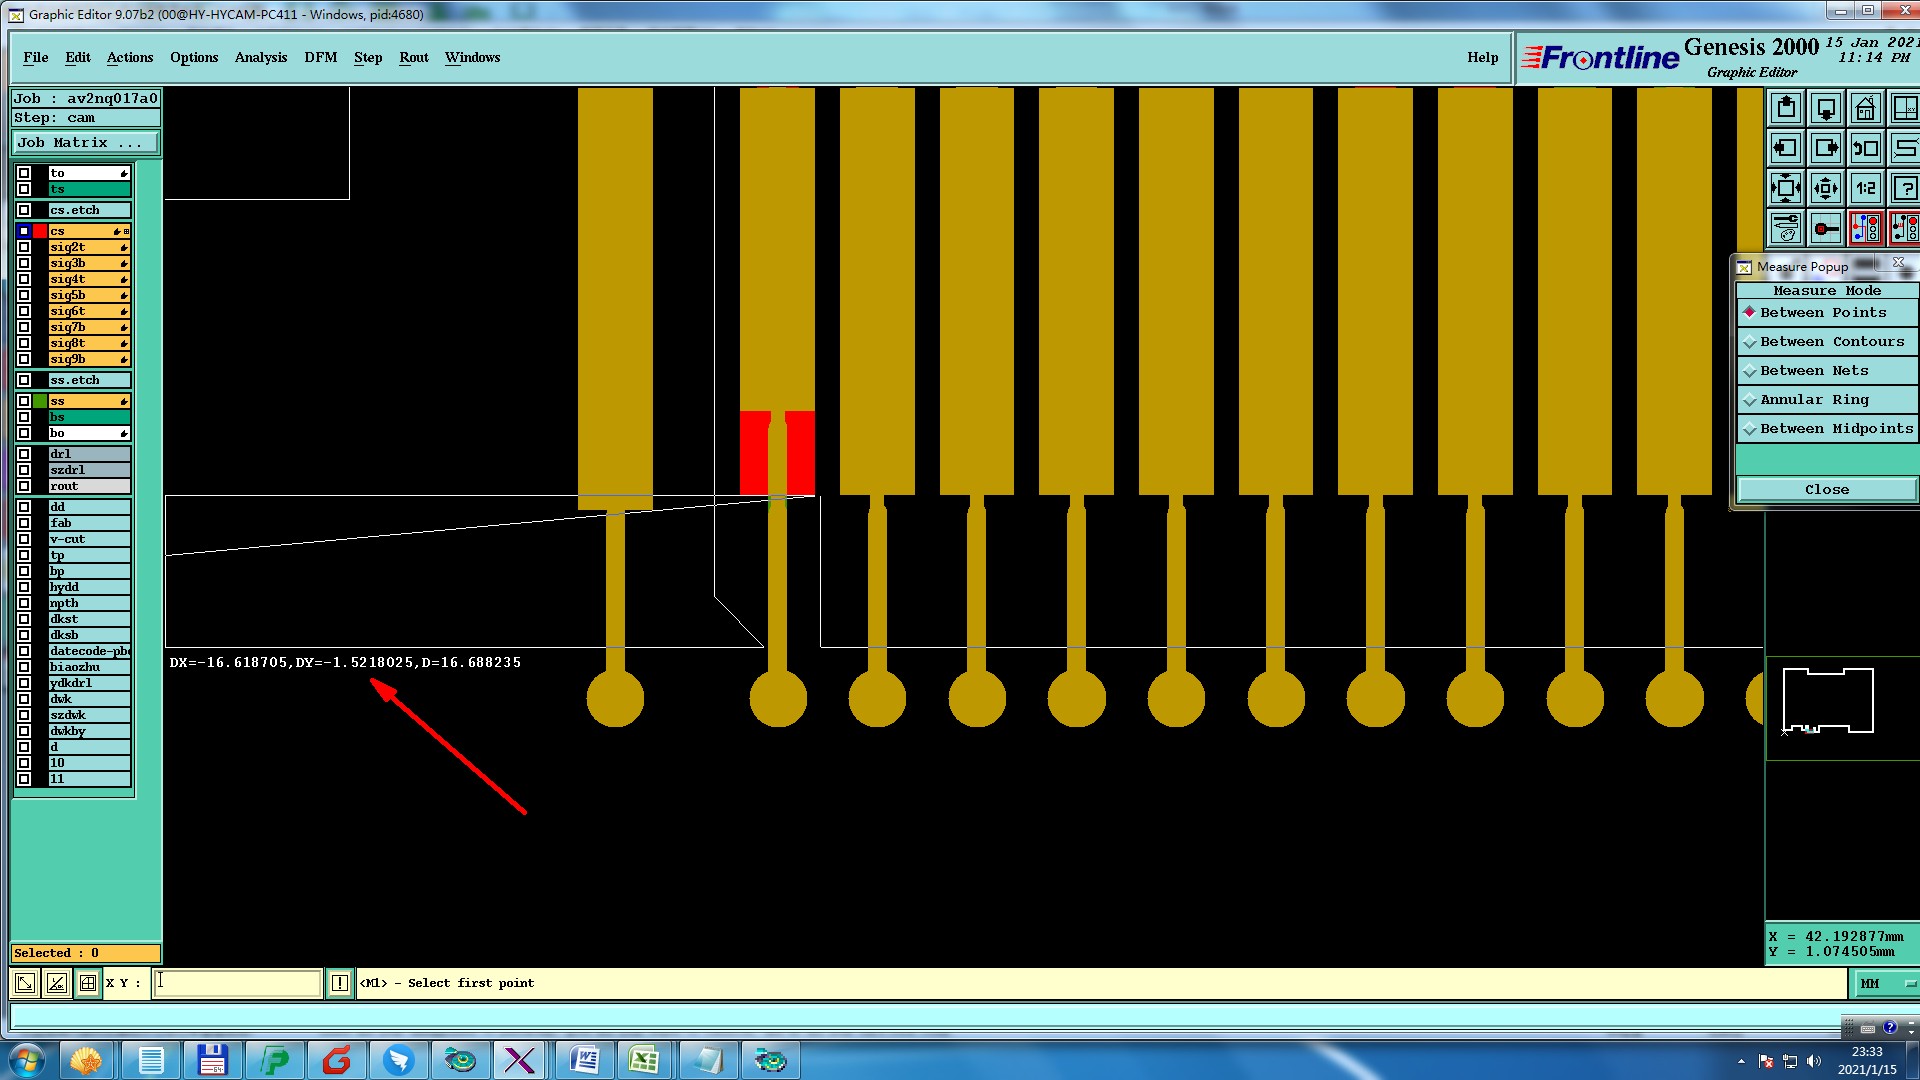The image size is (1920, 1080).
Task: Open the wrench and pen tools icon
Action: click(1786, 228)
